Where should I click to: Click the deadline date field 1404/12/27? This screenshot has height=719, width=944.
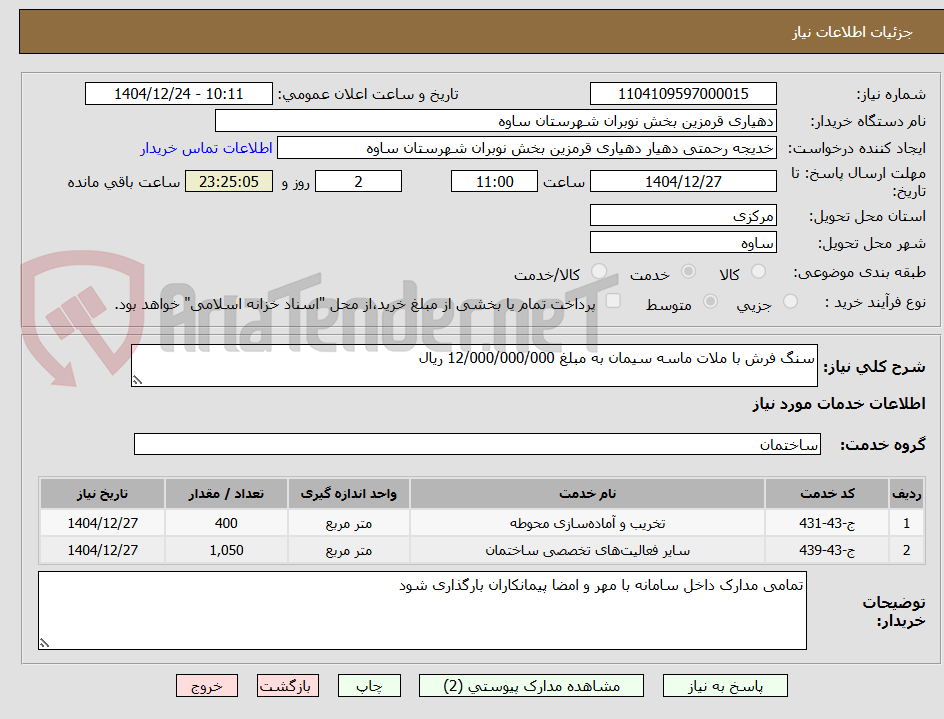click(683, 181)
